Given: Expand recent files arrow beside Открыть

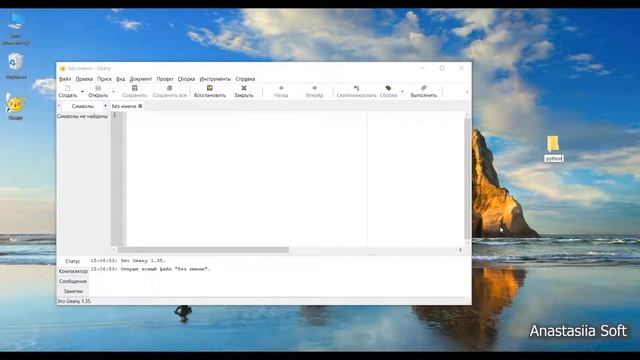Looking at the screenshot, I should click(113, 91).
